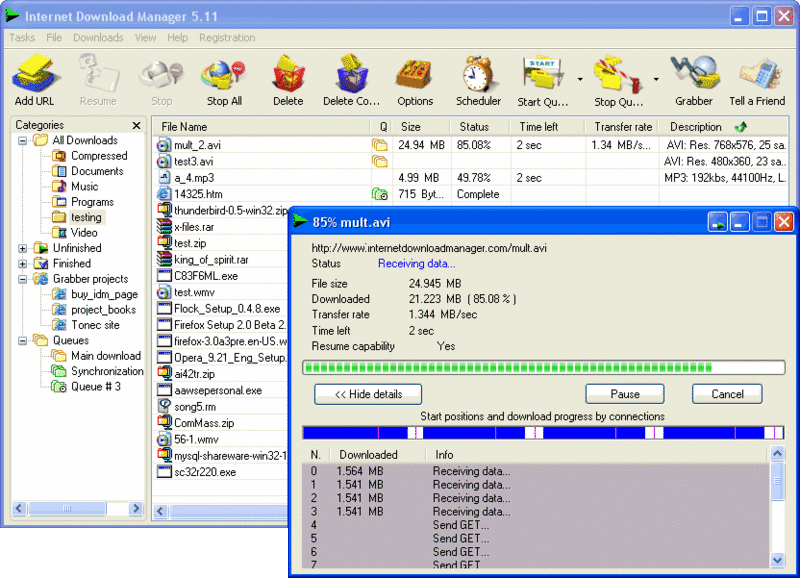Expand the Unfinished tree node
Image resolution: width=800 pixels, height=578 pixels.
(22, 248)
